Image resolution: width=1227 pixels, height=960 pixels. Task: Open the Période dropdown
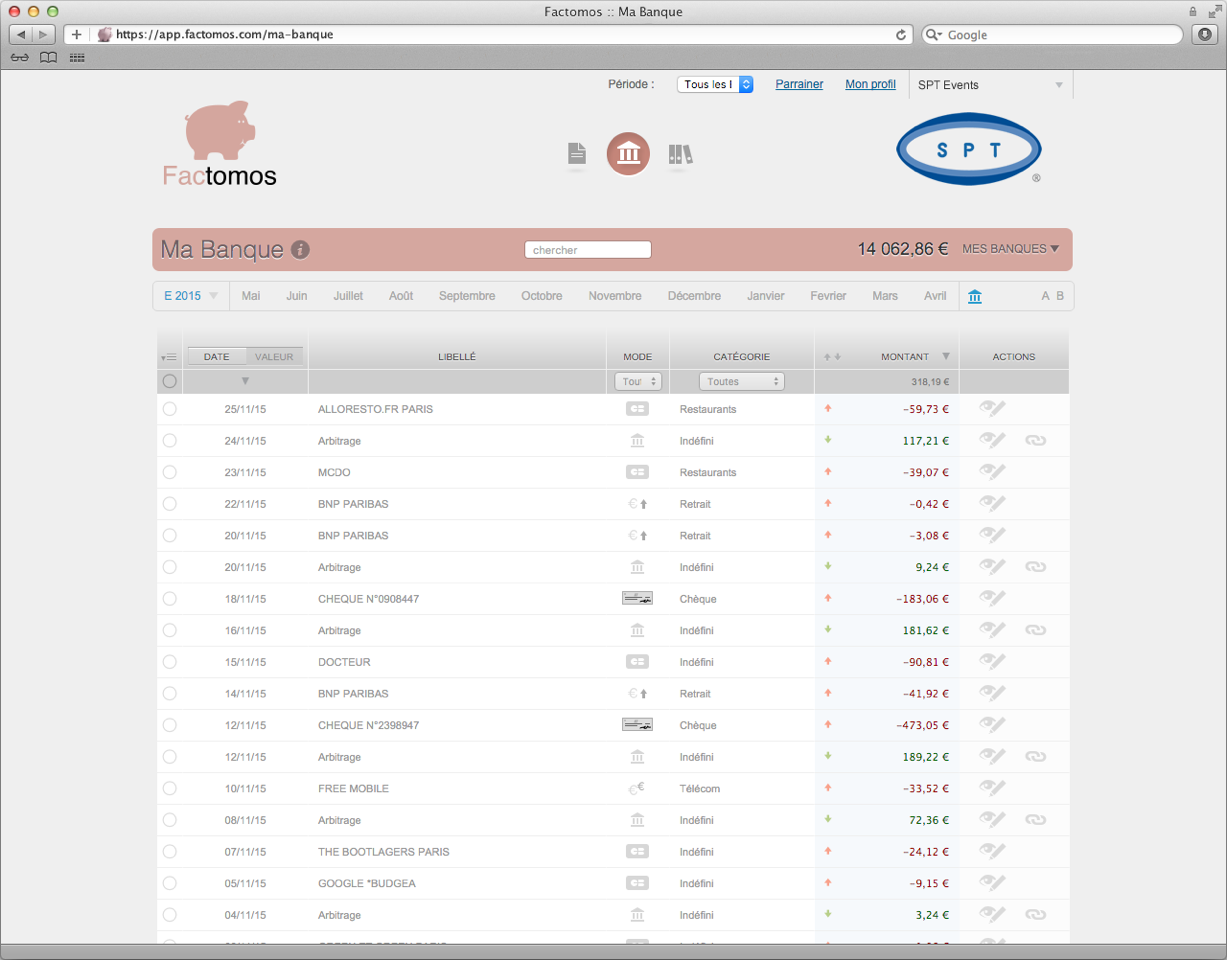(x=715, y=85)
